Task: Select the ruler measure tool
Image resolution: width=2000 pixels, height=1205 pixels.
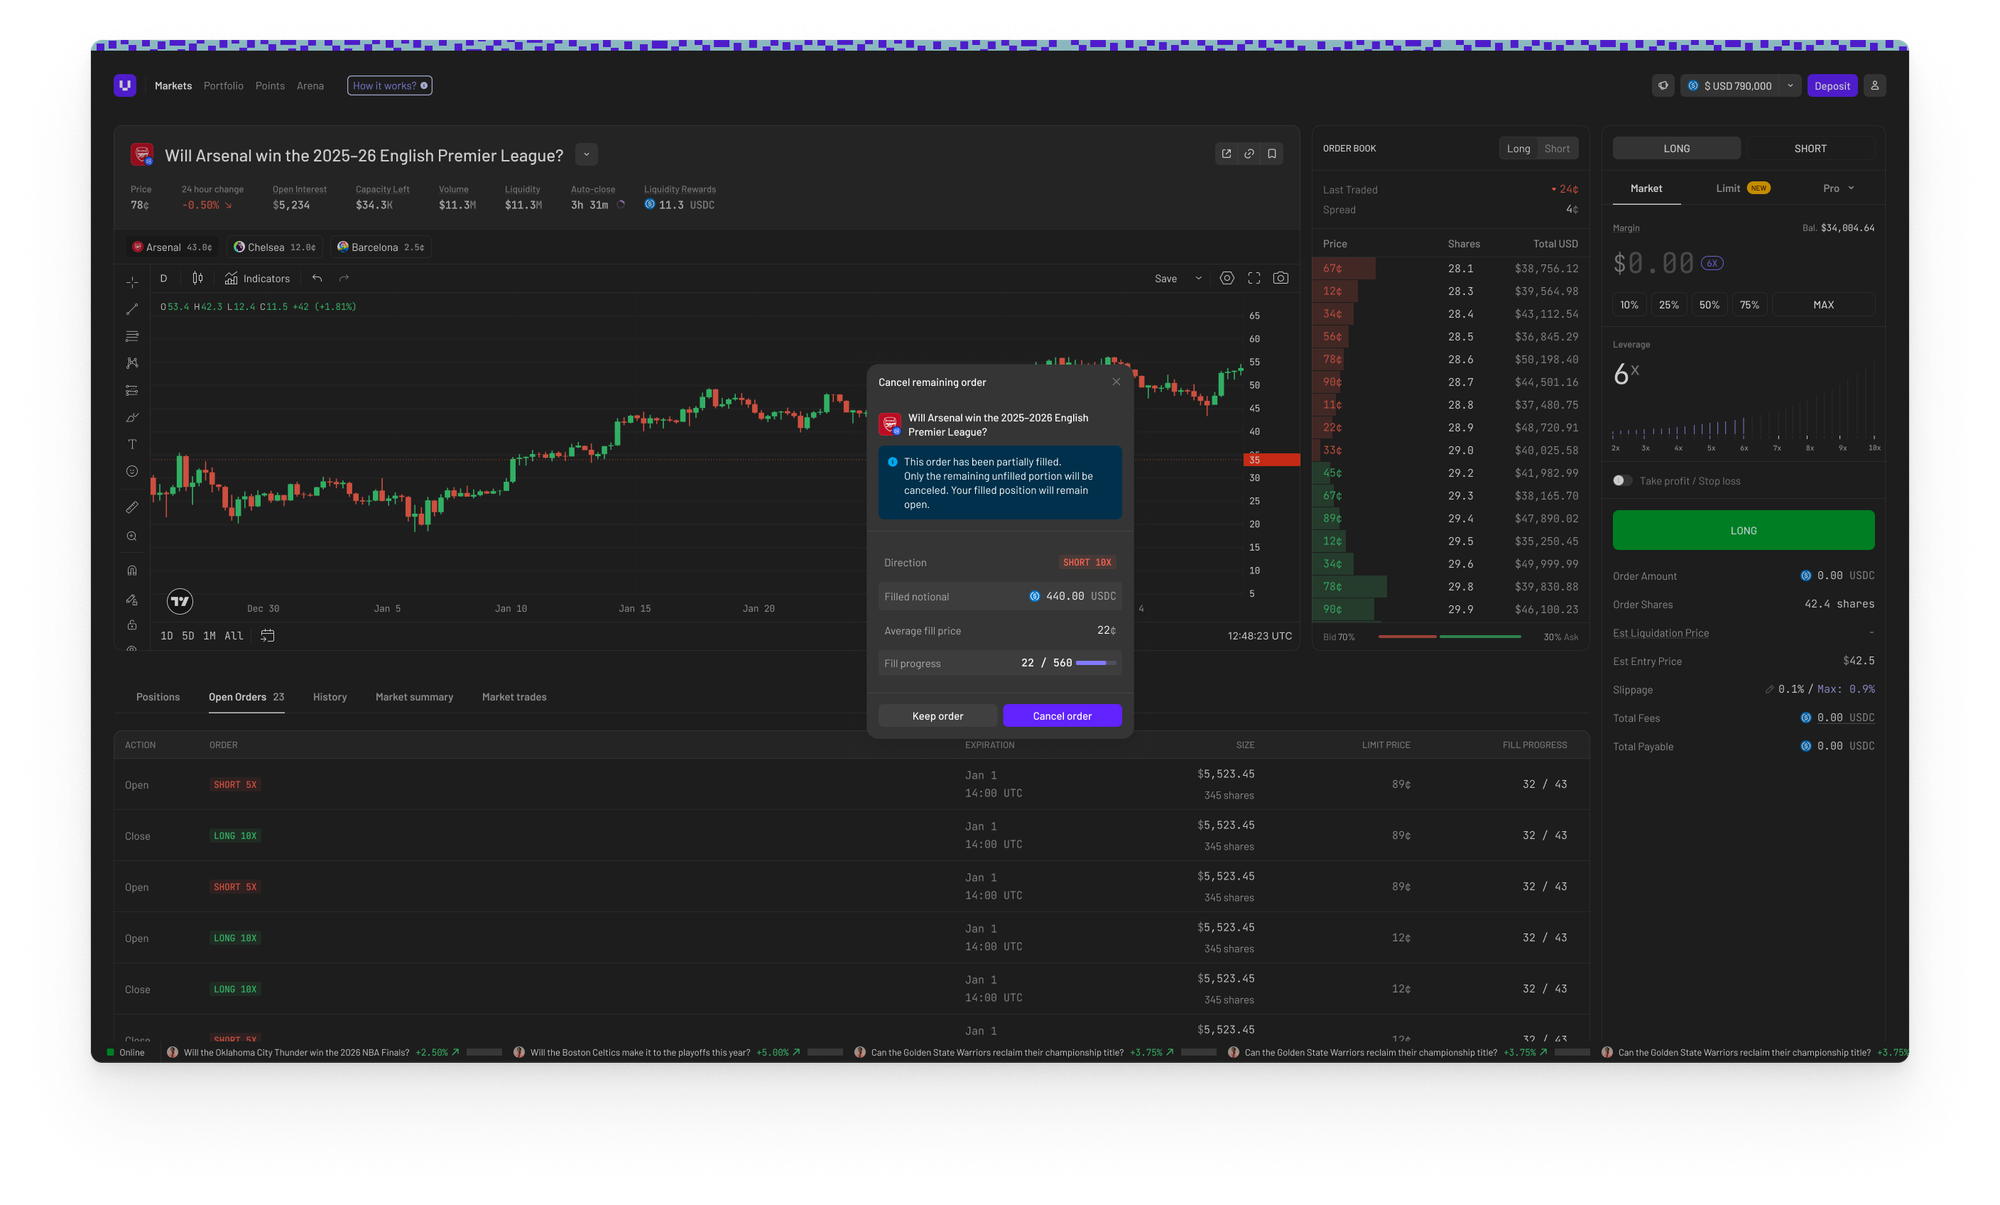Action: click(x=132, y=507)
